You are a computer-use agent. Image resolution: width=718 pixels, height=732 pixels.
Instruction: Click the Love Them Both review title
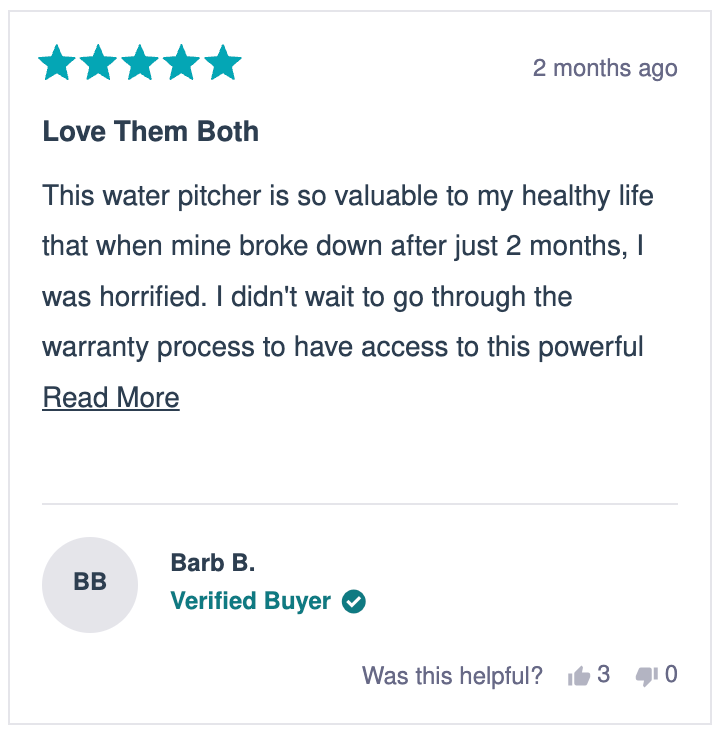pyautogui.click(x=150, y=131)
